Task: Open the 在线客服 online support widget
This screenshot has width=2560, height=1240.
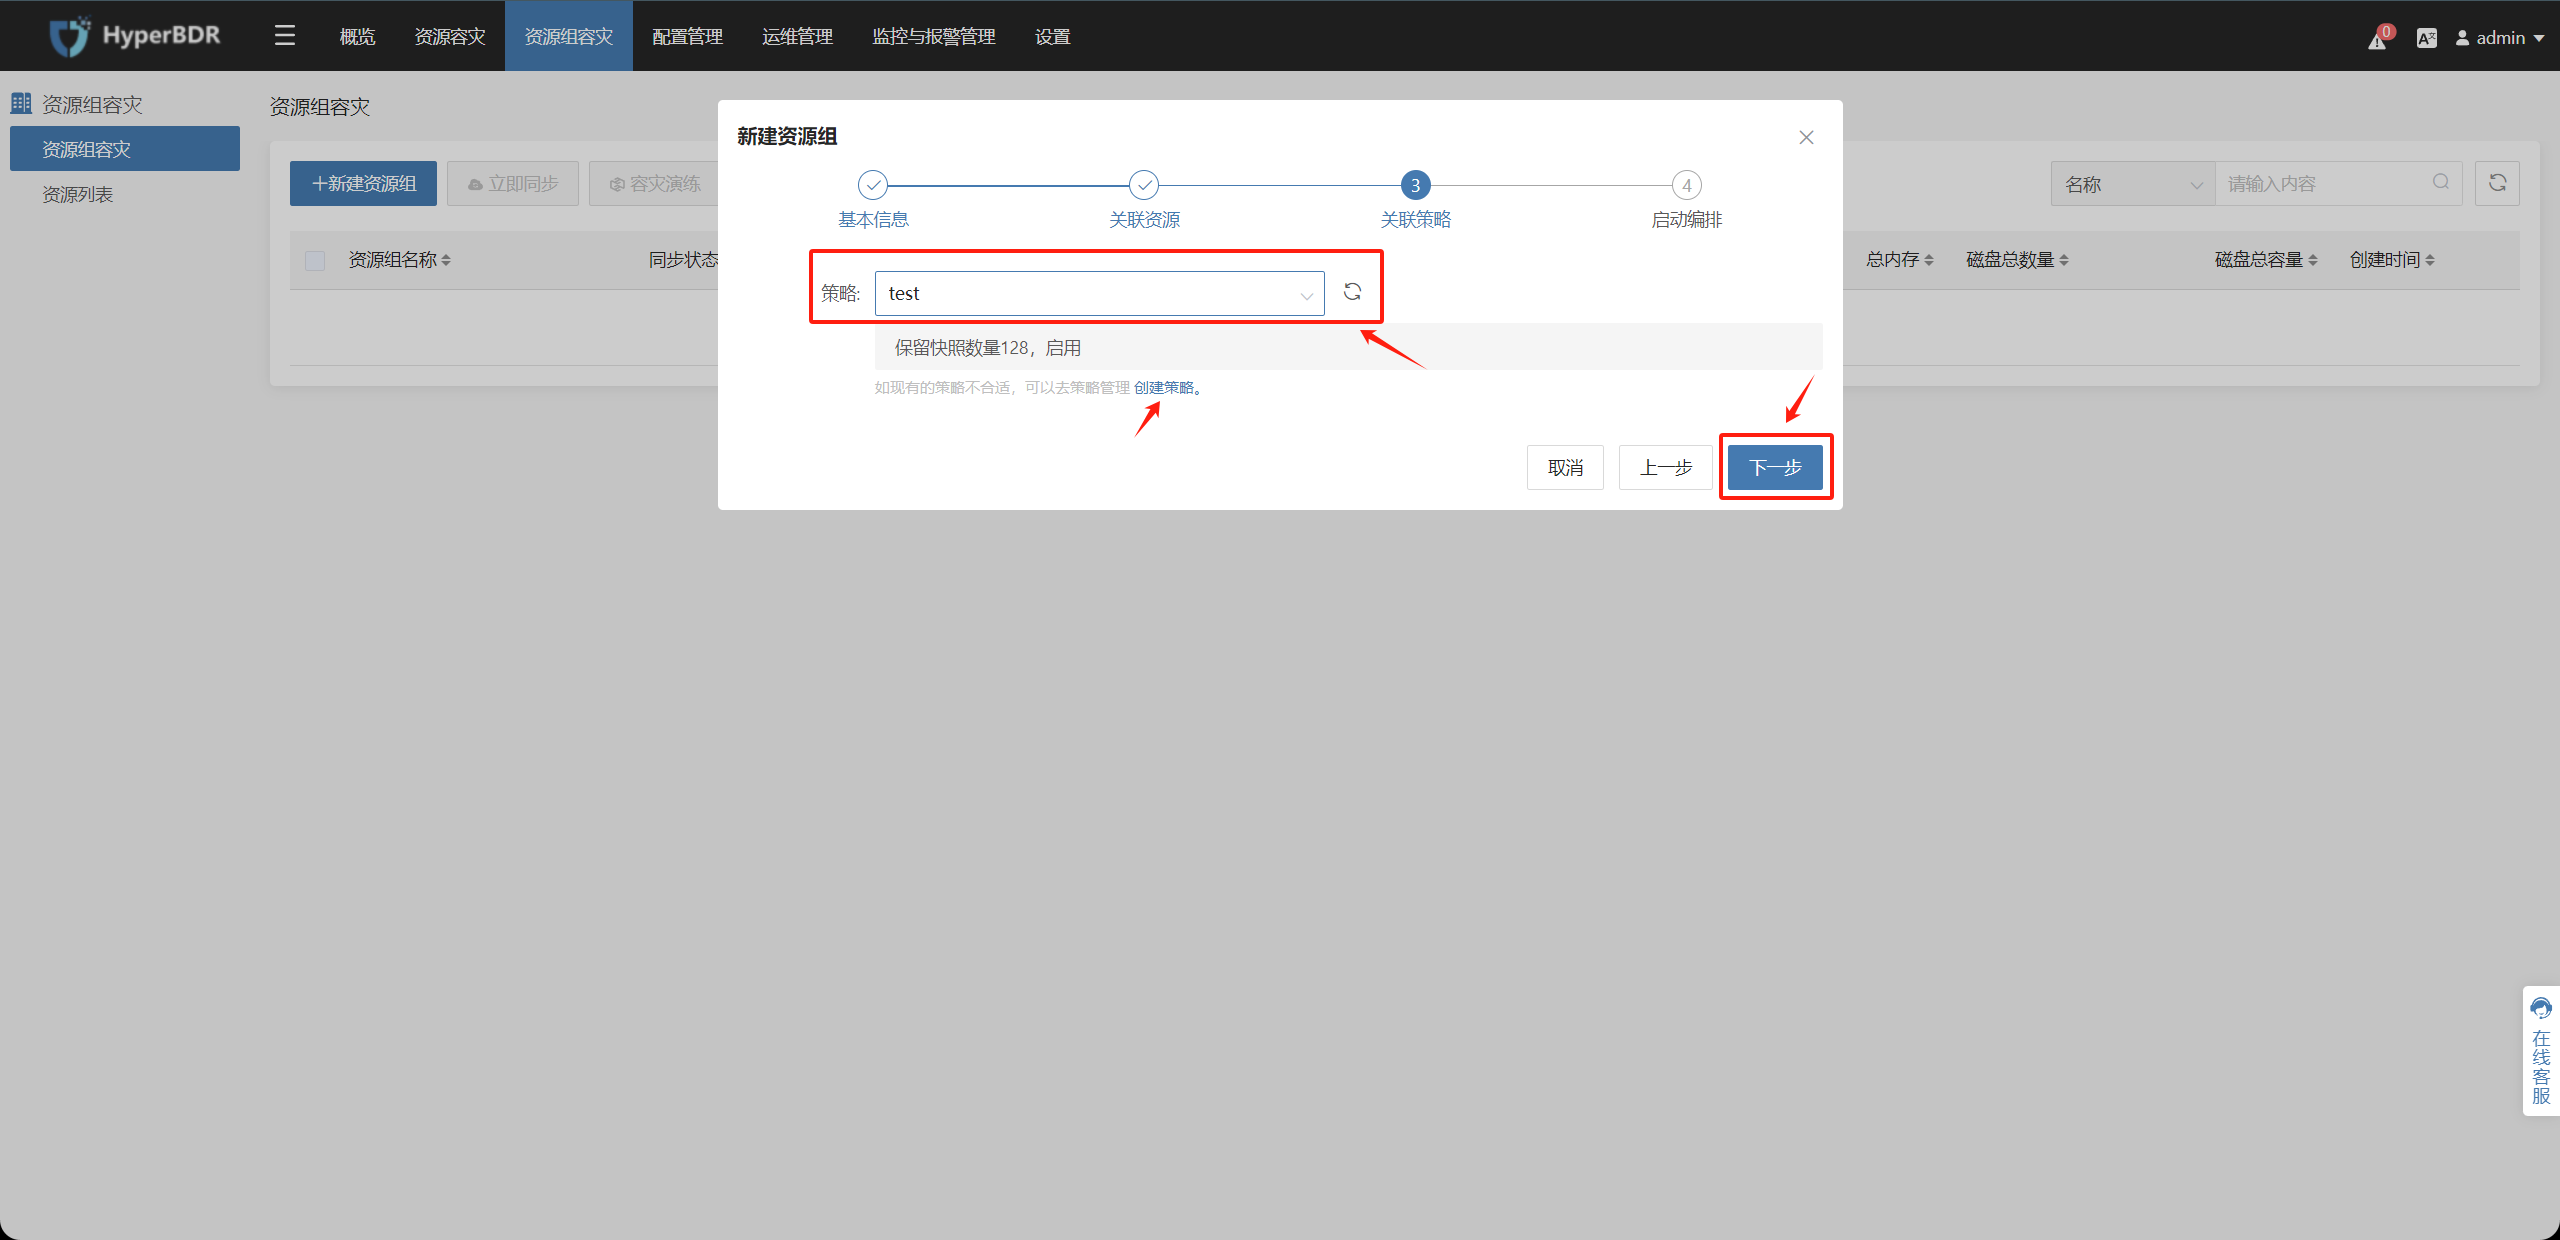Action: 2541,1051
